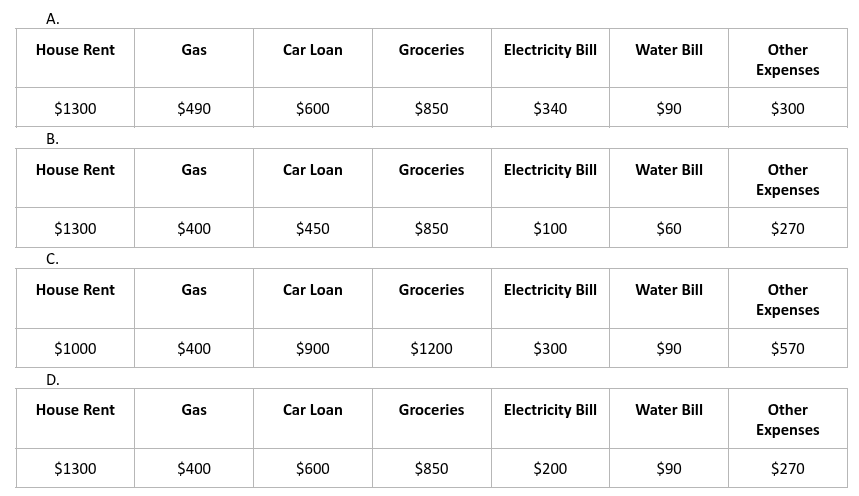Click the House Rent header in table A
The image size is (859, 496).
[75, 50]
